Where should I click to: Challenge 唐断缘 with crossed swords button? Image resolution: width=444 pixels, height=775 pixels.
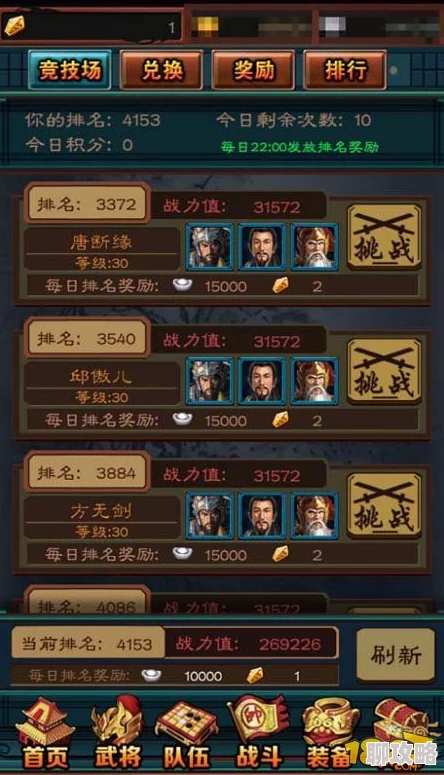pos(384,237)
